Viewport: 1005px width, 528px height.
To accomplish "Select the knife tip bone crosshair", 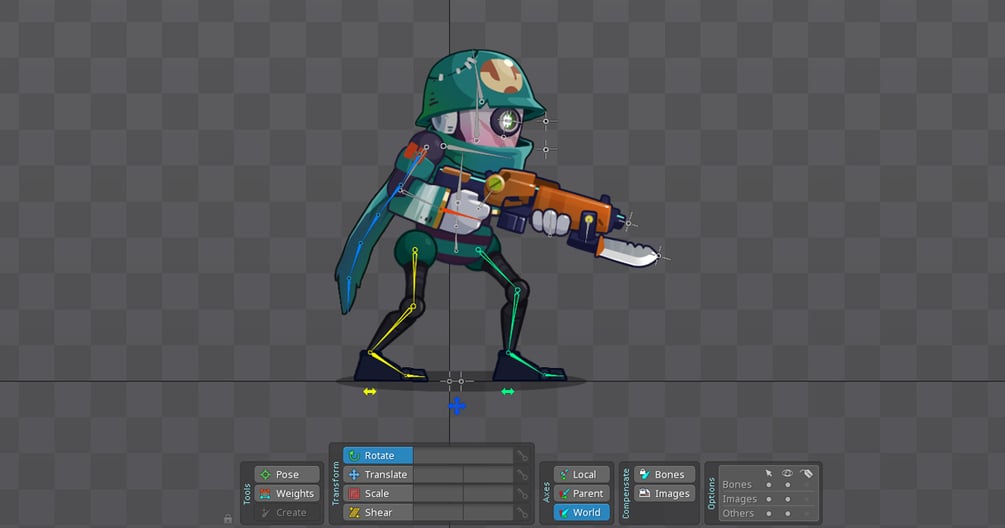I will click(658, 256).
